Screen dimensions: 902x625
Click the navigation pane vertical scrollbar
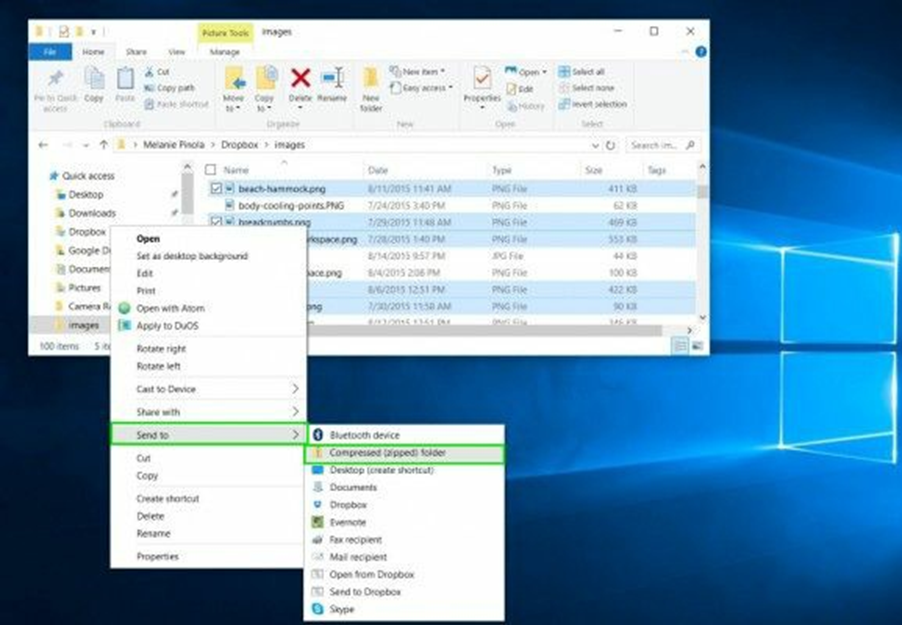click(188, 192)
